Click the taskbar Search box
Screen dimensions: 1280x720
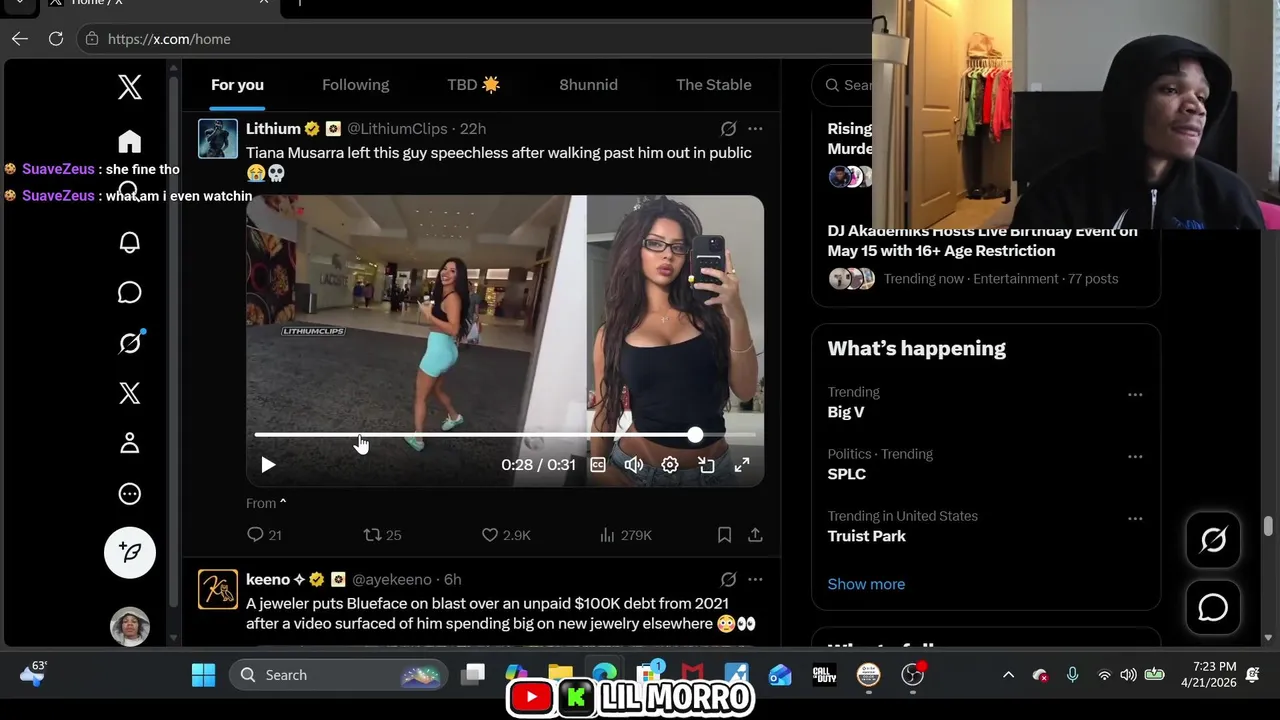coord(337,675)
